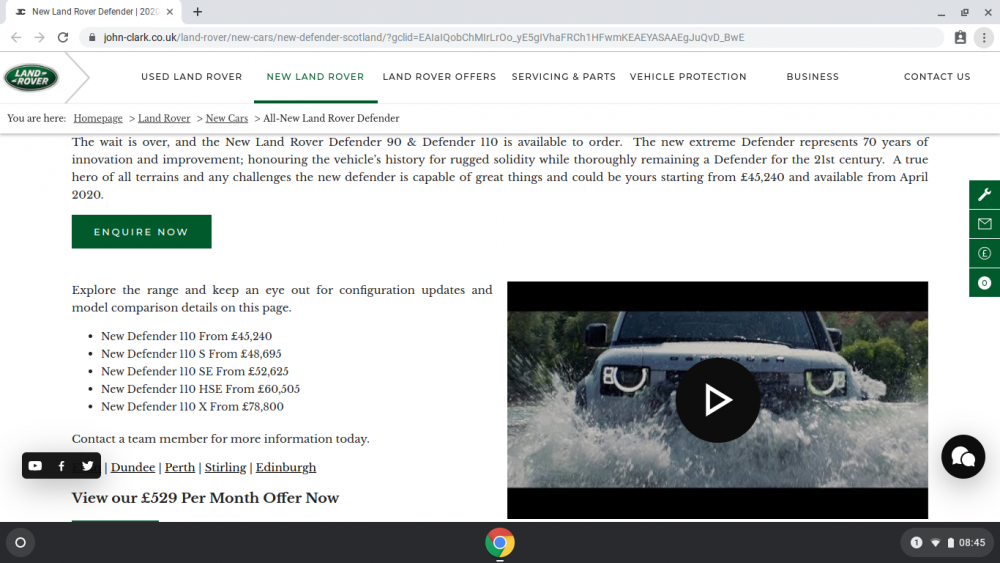Open the Business menu
This screenshot has height=563, width=1000.
tap(812, 77)
